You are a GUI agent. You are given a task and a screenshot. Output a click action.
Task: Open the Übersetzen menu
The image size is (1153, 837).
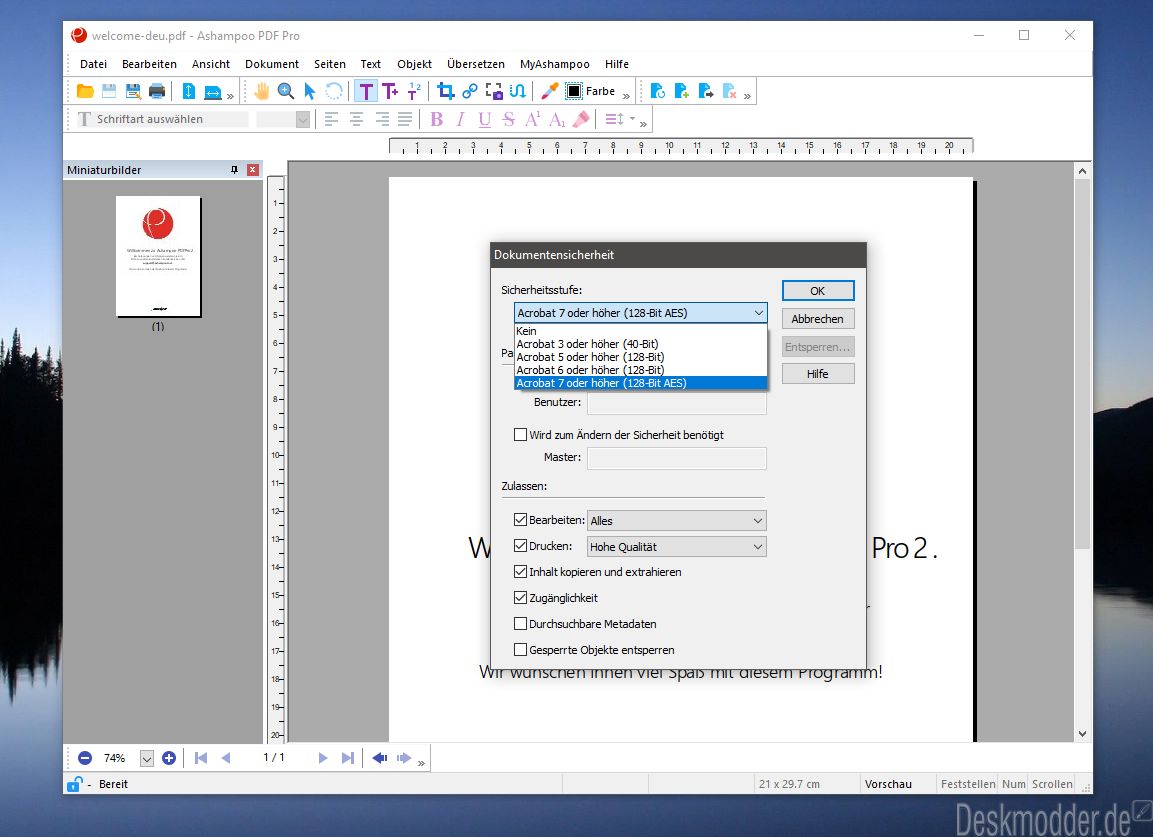(476, 64)
